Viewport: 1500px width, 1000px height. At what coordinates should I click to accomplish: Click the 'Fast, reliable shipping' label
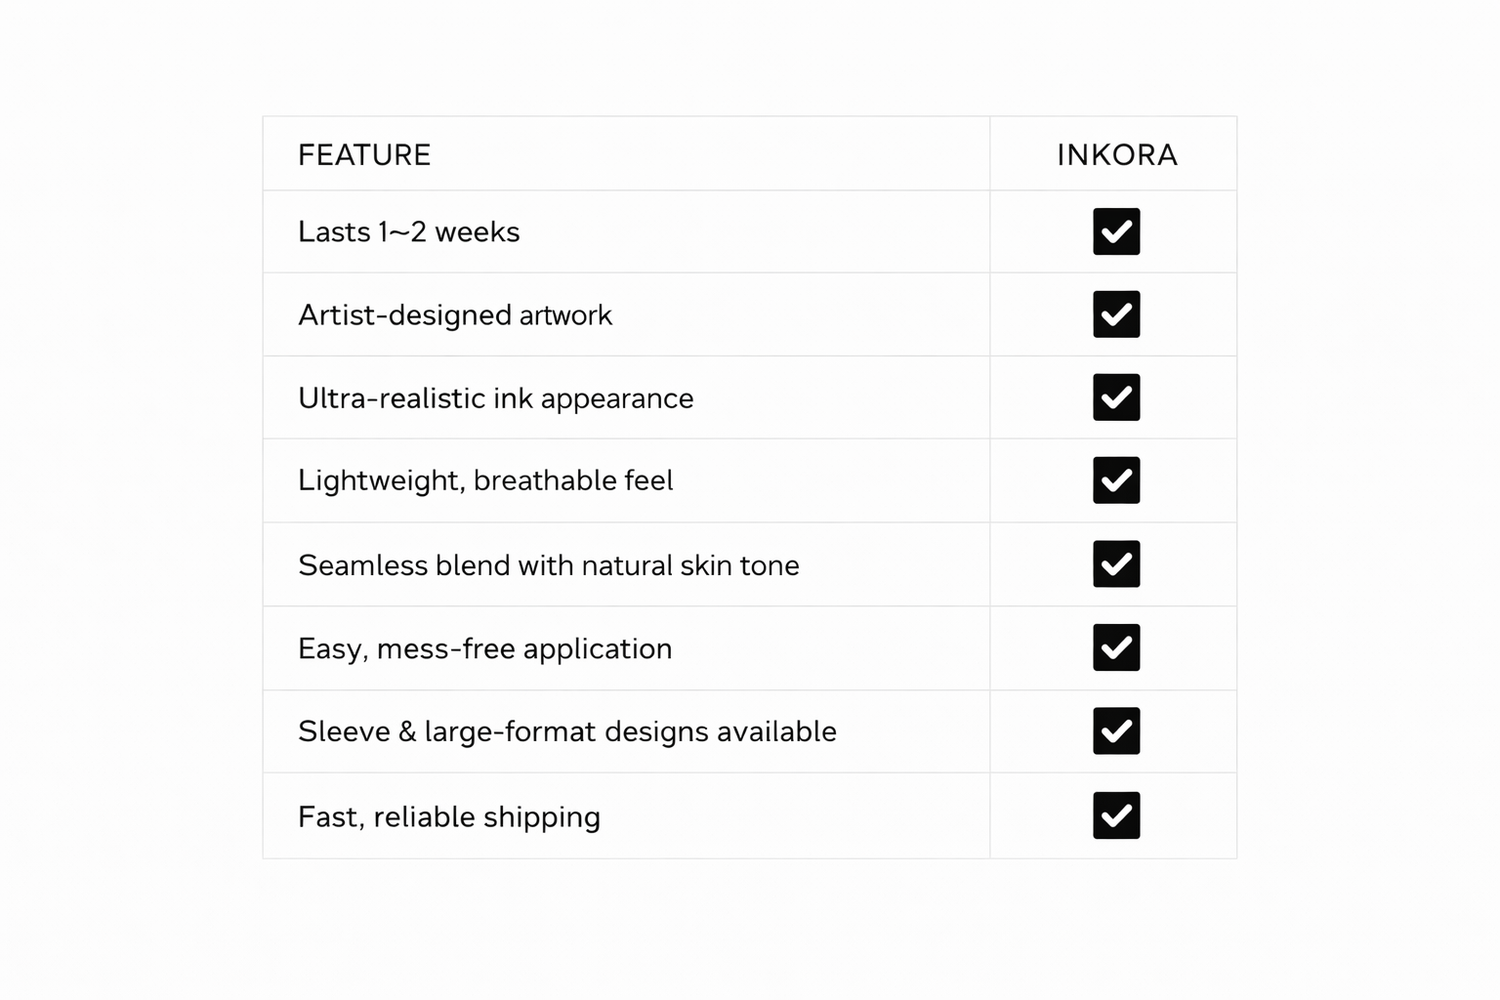pos(448,817)
